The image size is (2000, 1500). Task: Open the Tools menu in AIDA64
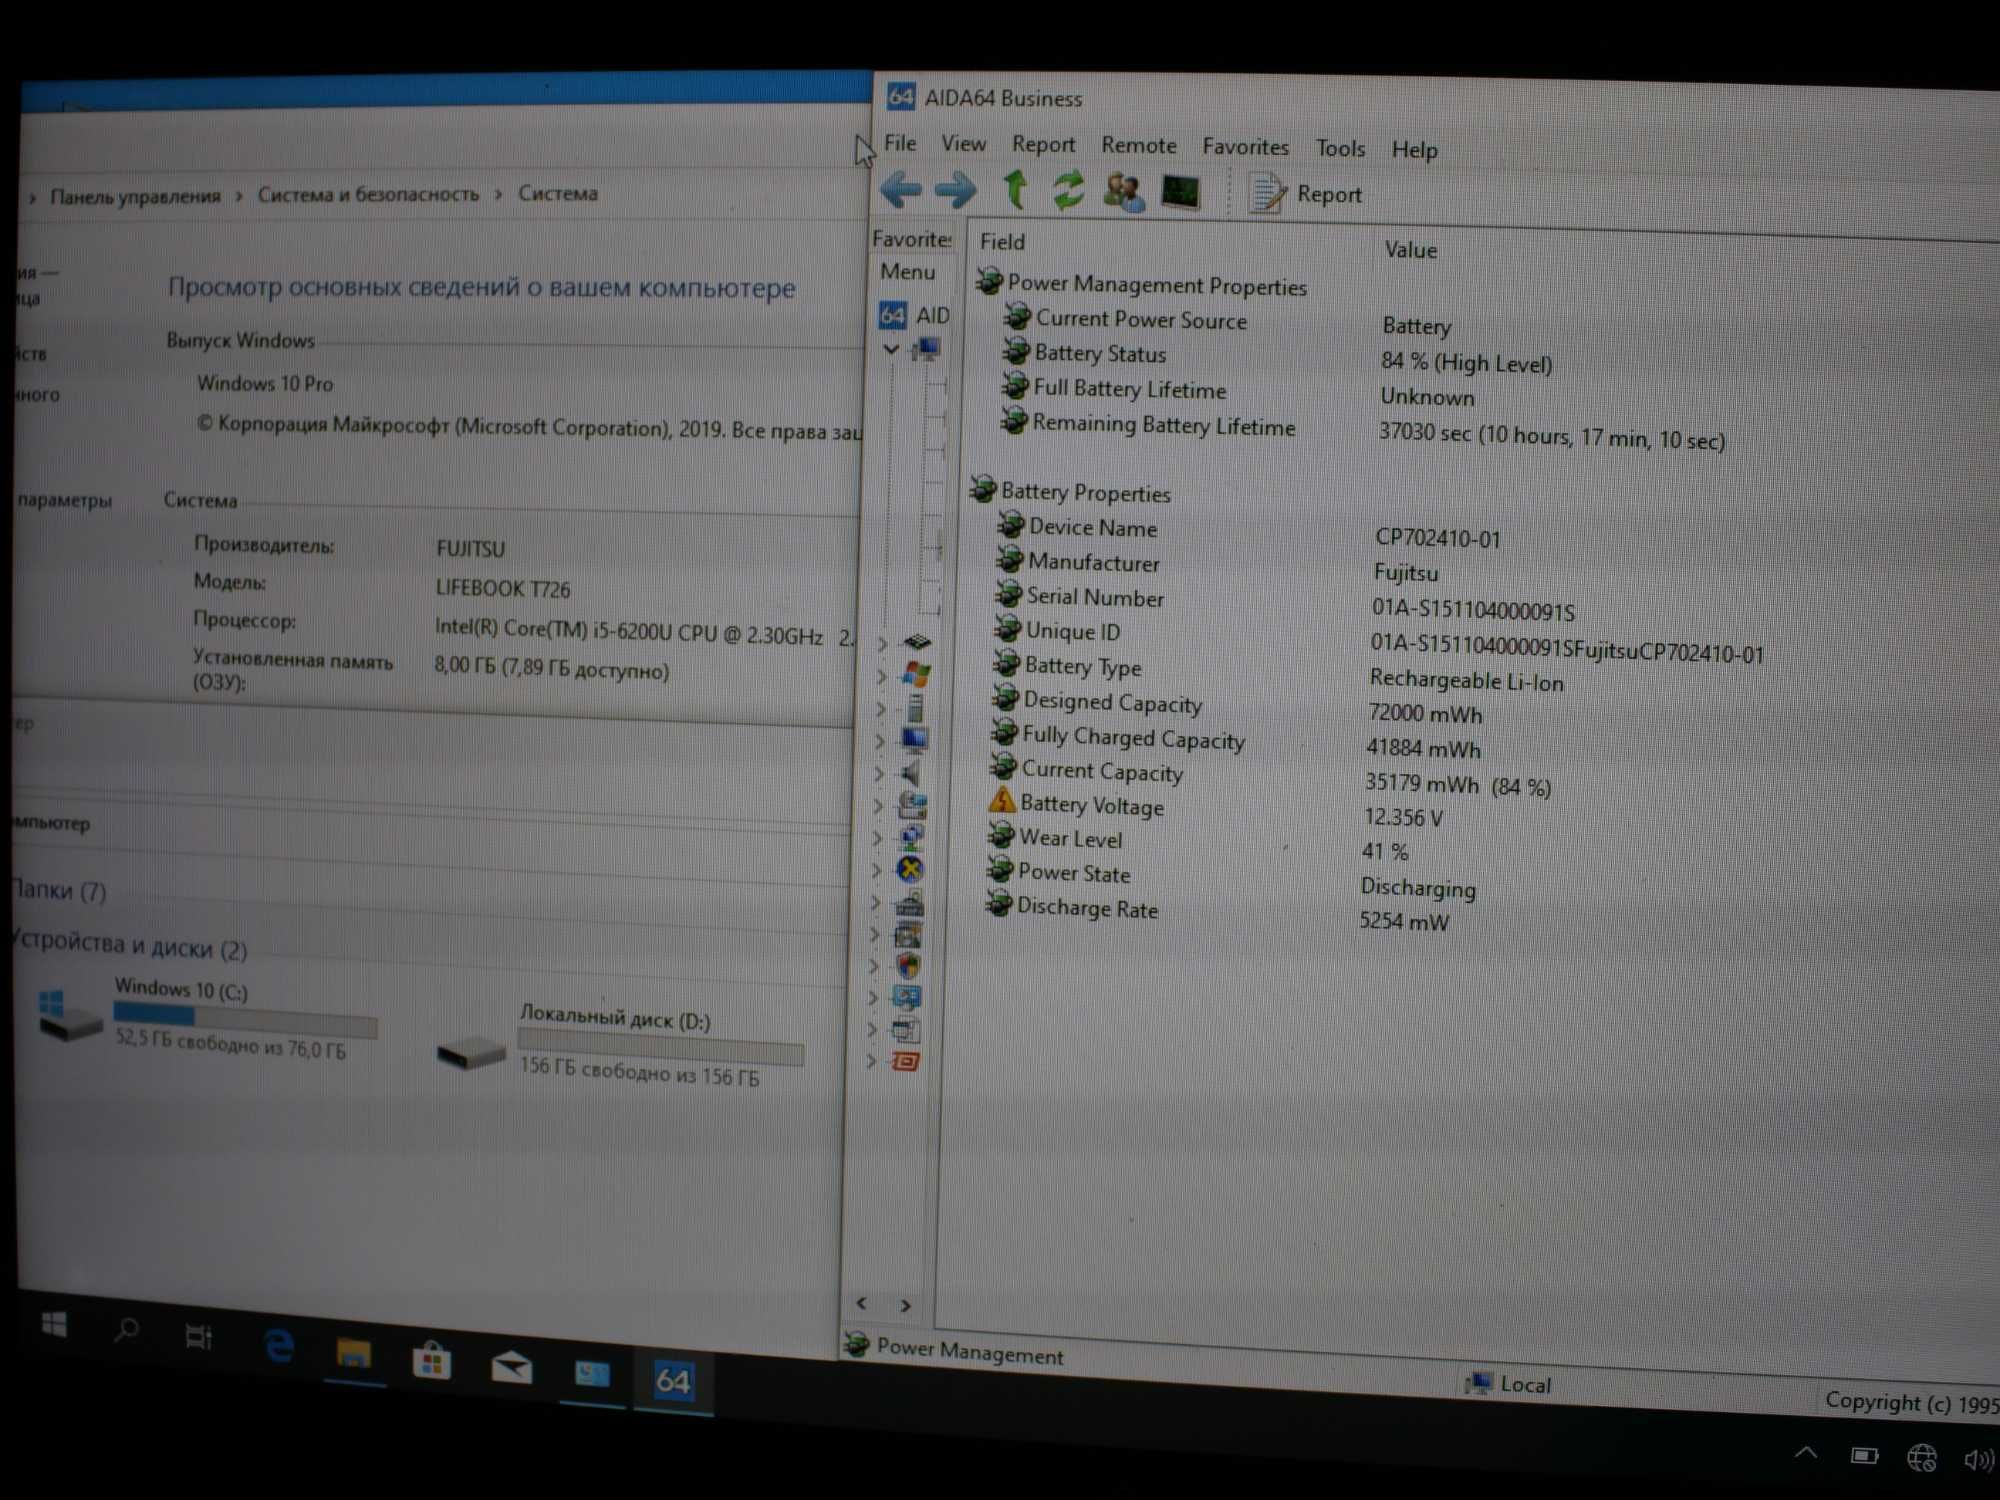pyautogui.click(x=1340, y=149)
